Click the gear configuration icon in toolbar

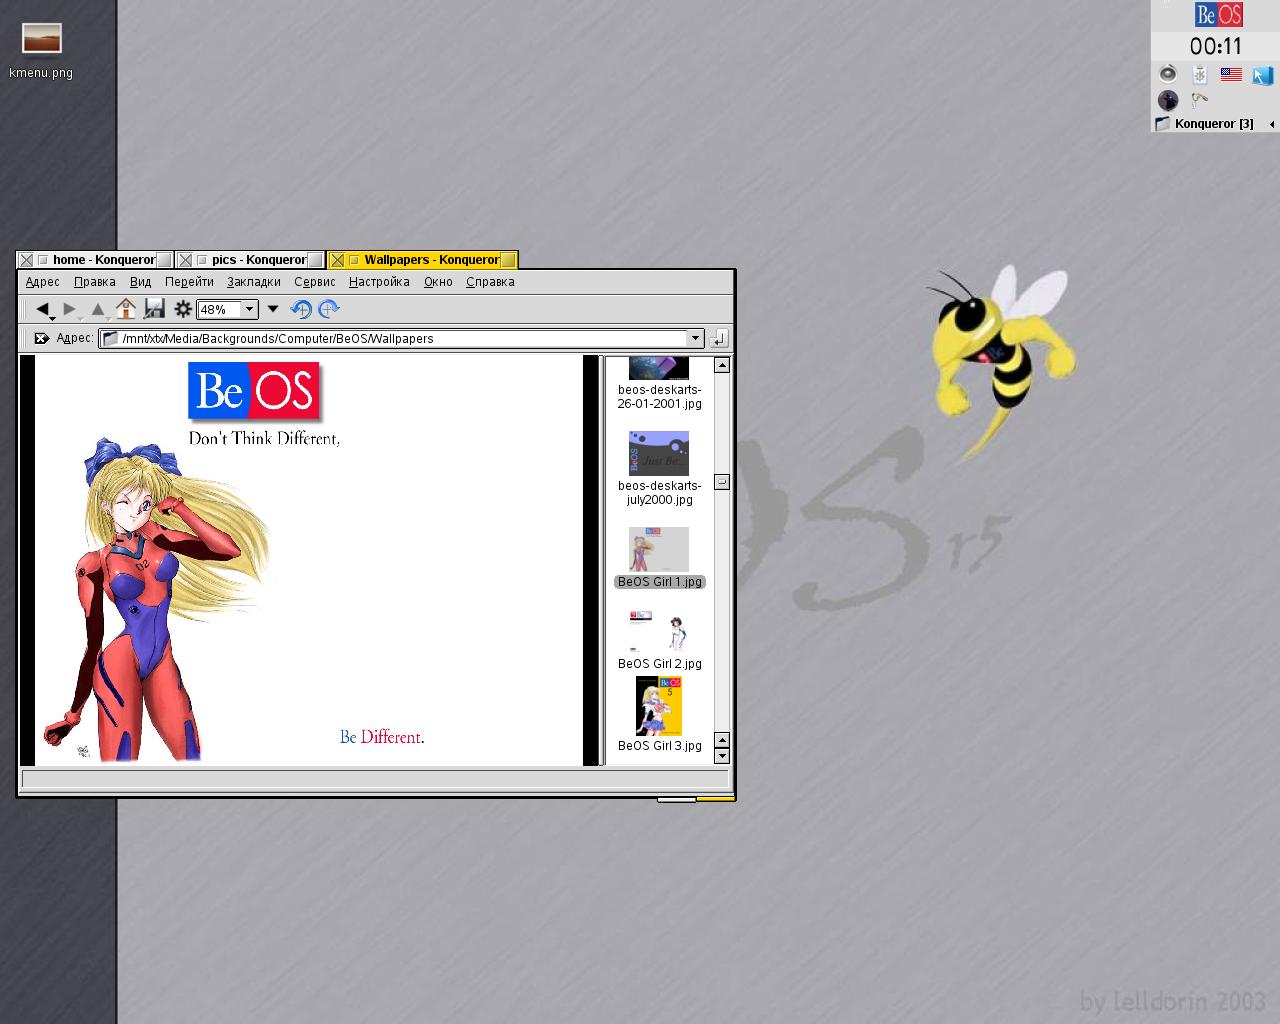coord(183,309)
